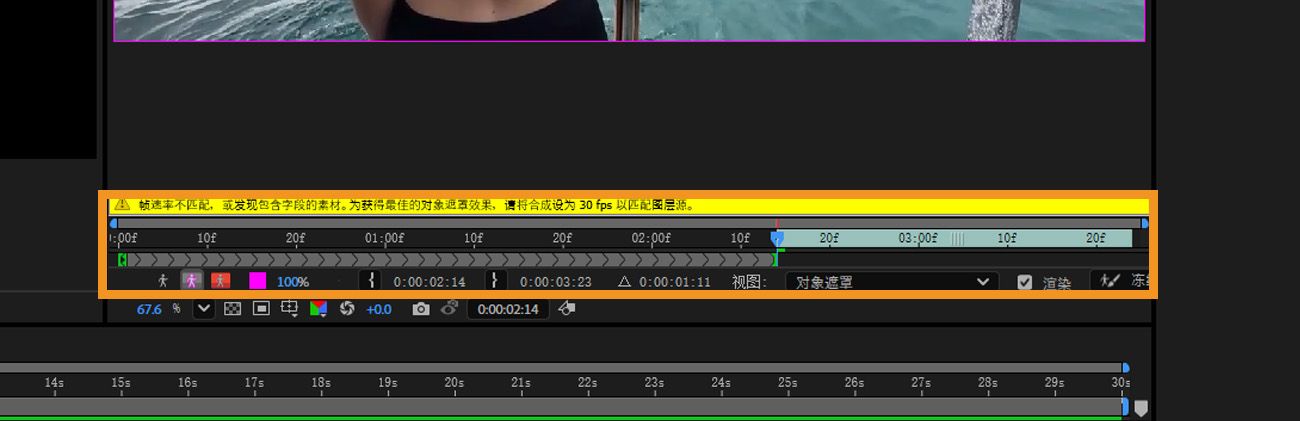Toggle the alpha view person icon
Viewport: 1300px width, 421px height.
[x=164, y=282]
